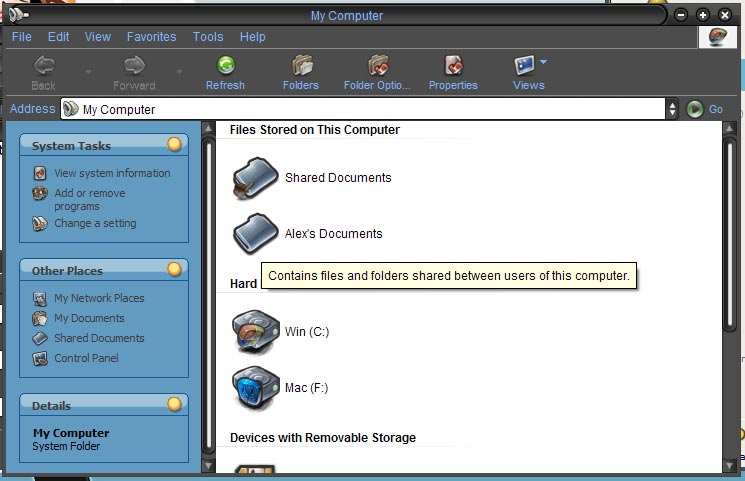Screen dimensions: 745x481
Task: Minimize the My Computer window
Action: tap(681, 15)
